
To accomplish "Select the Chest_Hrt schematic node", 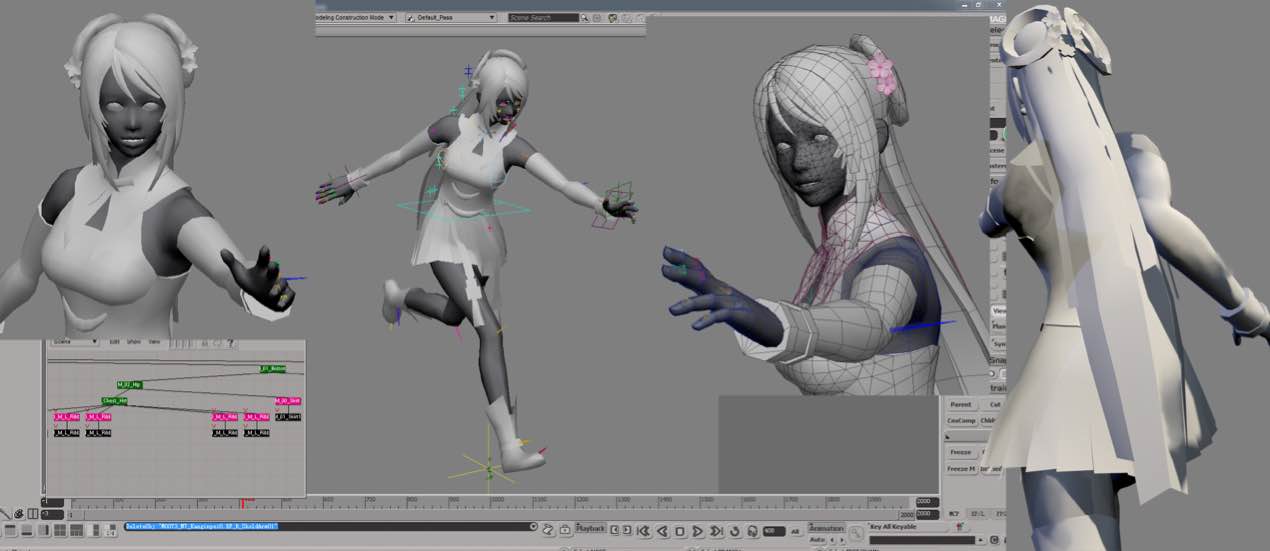I will point(114,401).
